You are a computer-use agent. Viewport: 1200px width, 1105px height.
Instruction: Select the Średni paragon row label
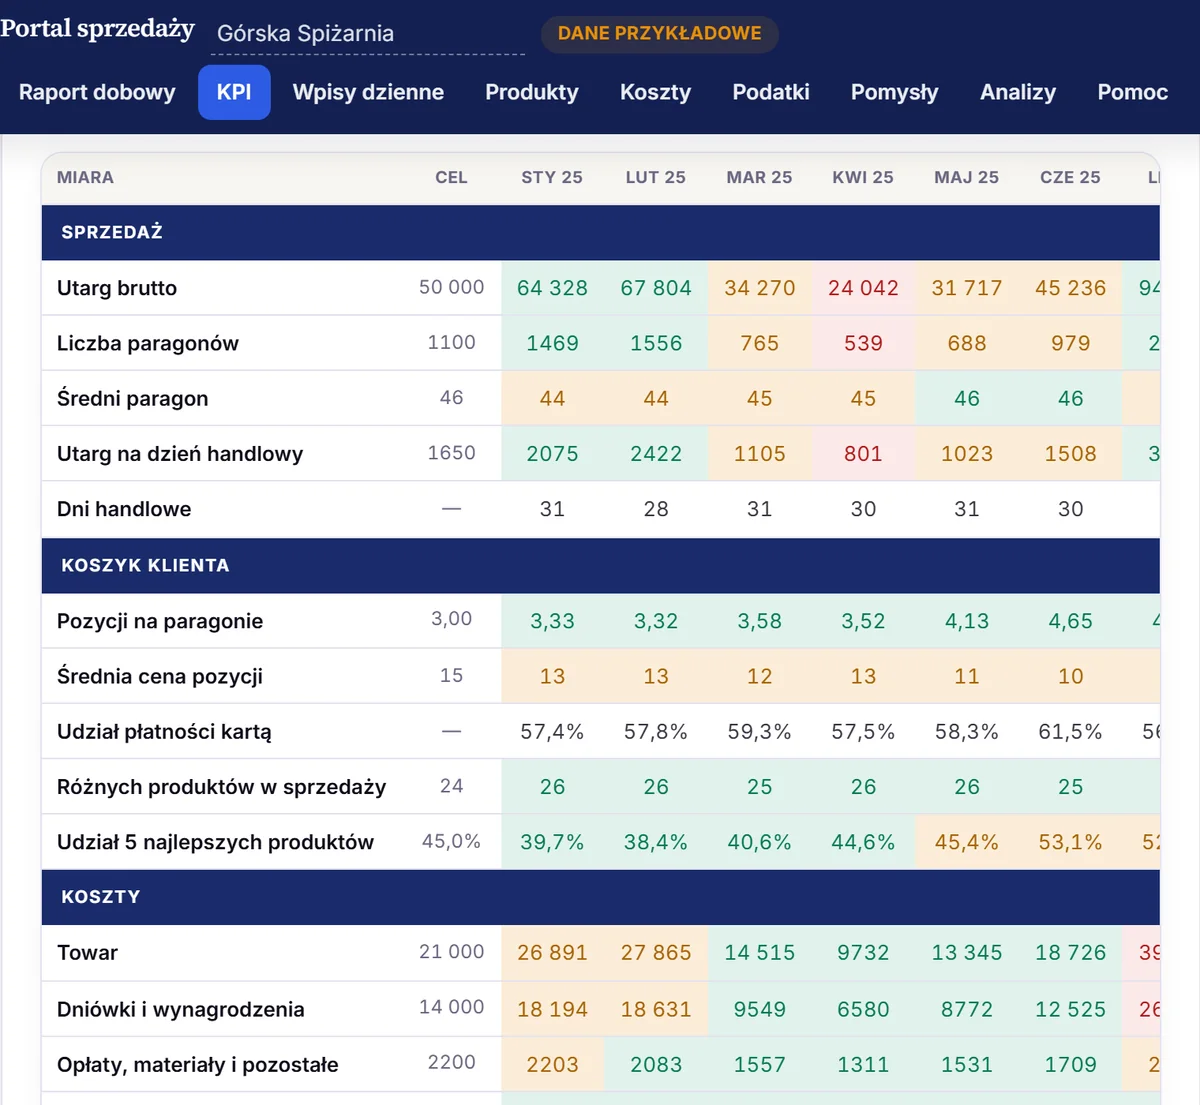click(133, 398)
